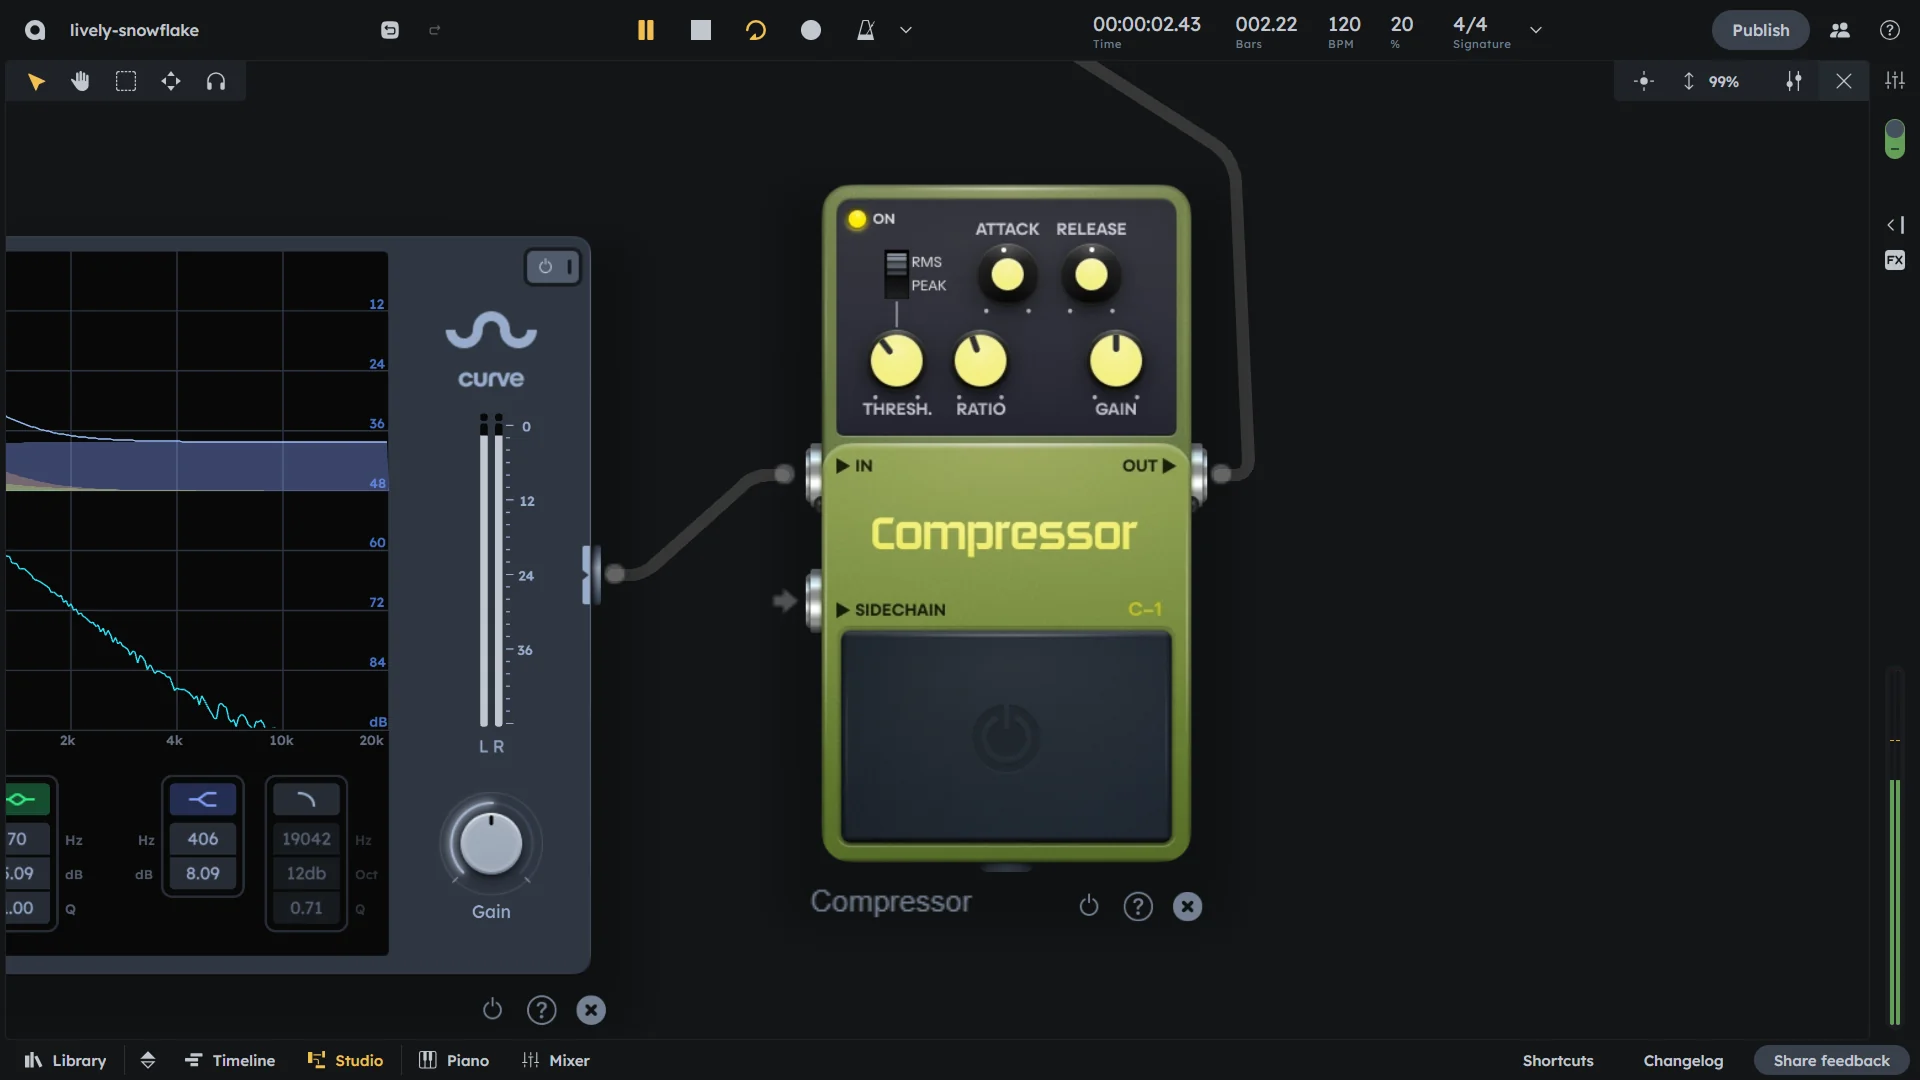Open the metronome settings icon
The height and width of the screenshot is (1080, 1920).
pos(866,30)
